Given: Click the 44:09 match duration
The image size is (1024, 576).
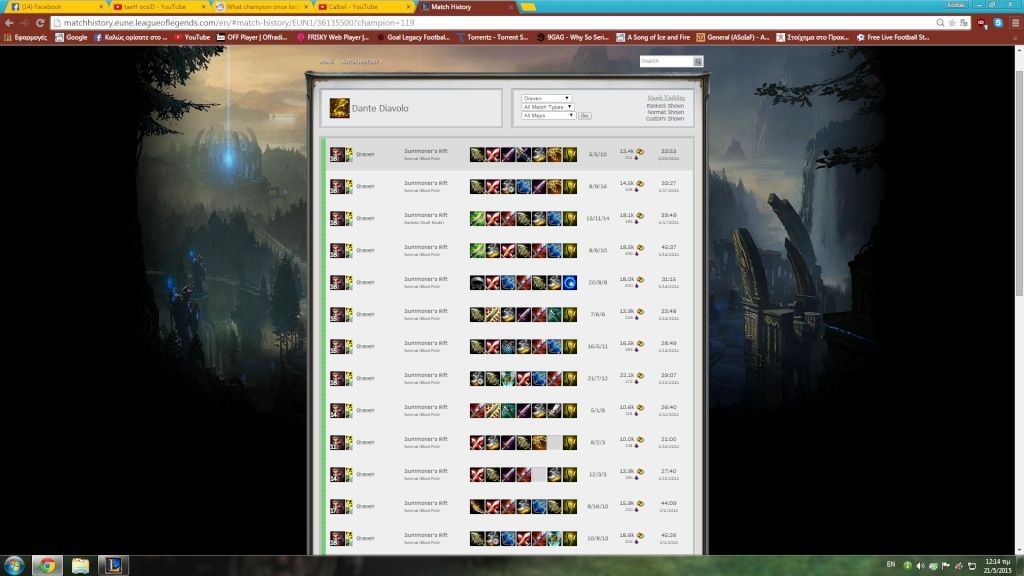Looking at the screenshot, I should [668, 503].
